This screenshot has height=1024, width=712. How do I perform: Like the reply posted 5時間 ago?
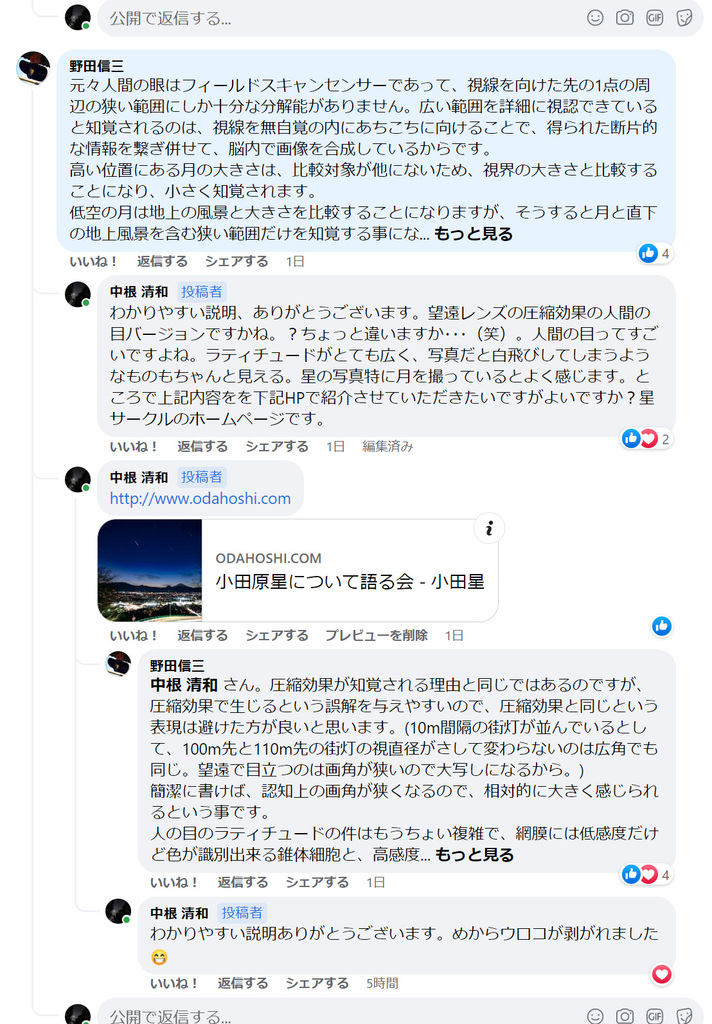[174, 984]
